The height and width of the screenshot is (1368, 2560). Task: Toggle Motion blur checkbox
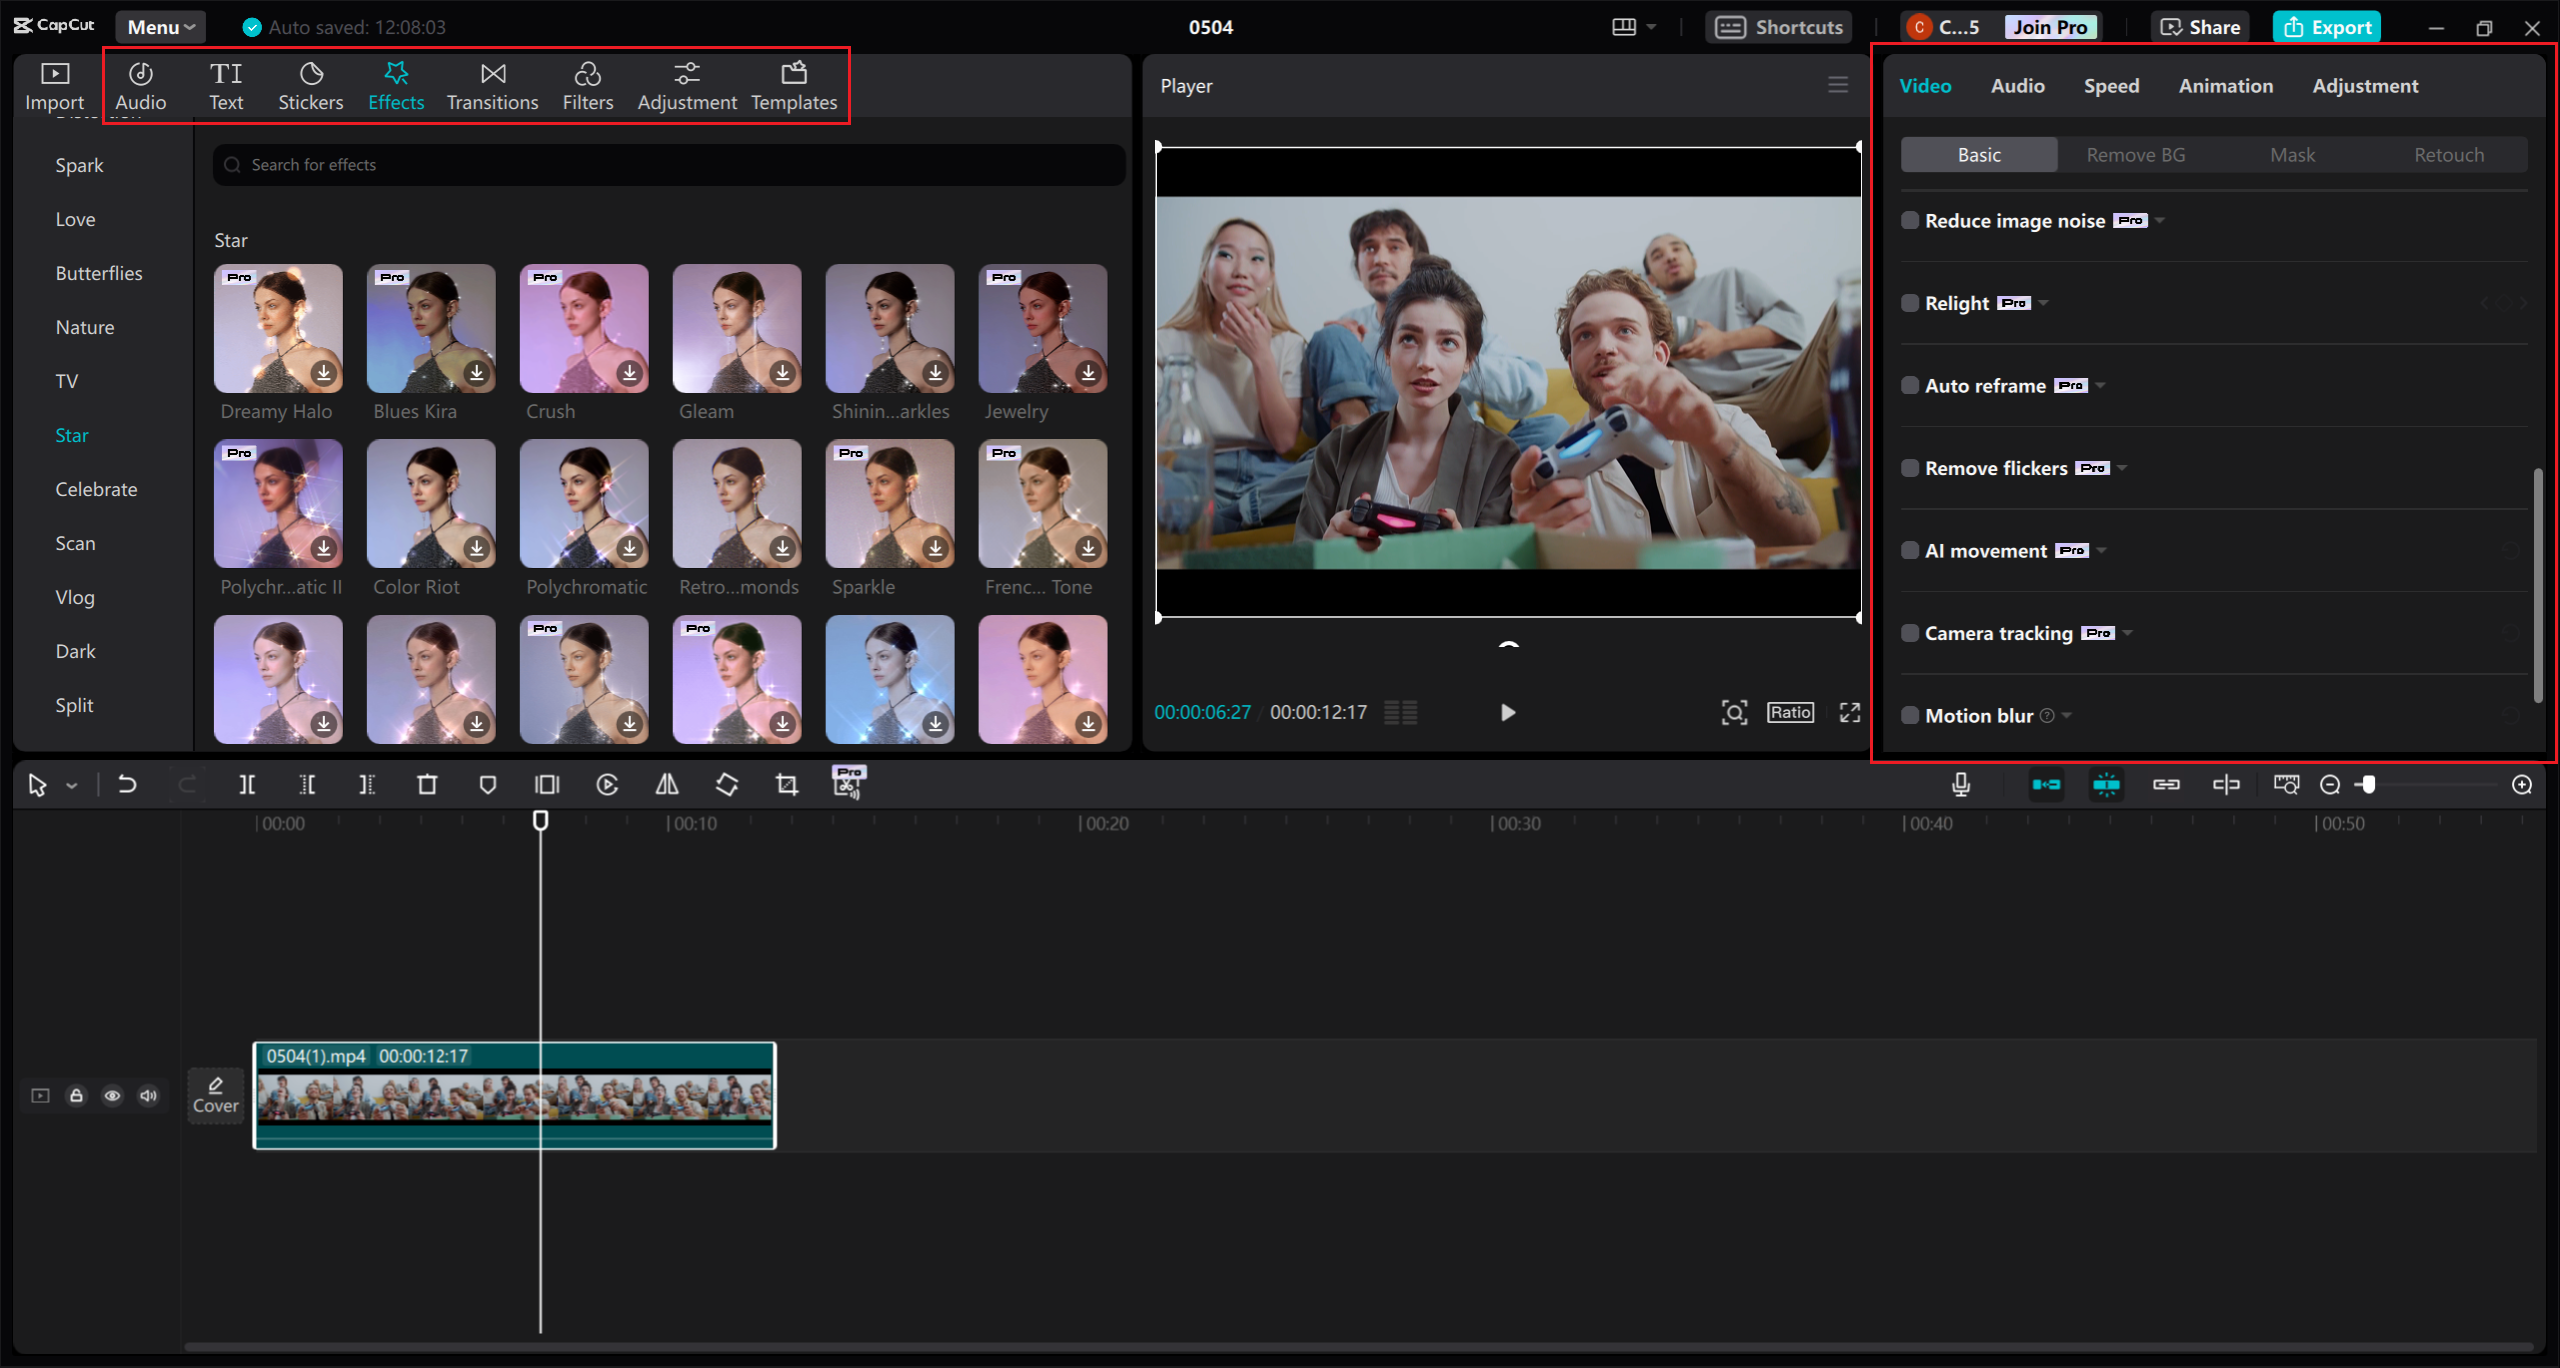coord(1908,714)
